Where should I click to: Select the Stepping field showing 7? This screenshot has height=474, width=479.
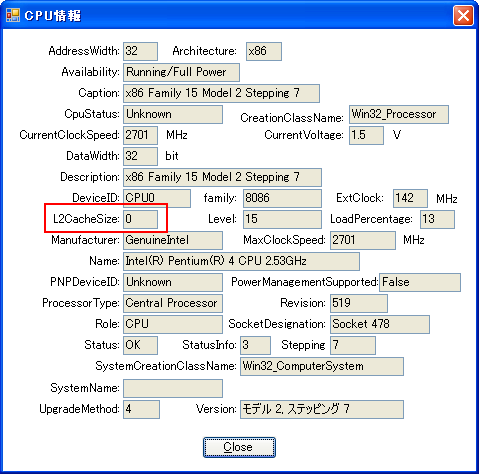pos(353,345)
